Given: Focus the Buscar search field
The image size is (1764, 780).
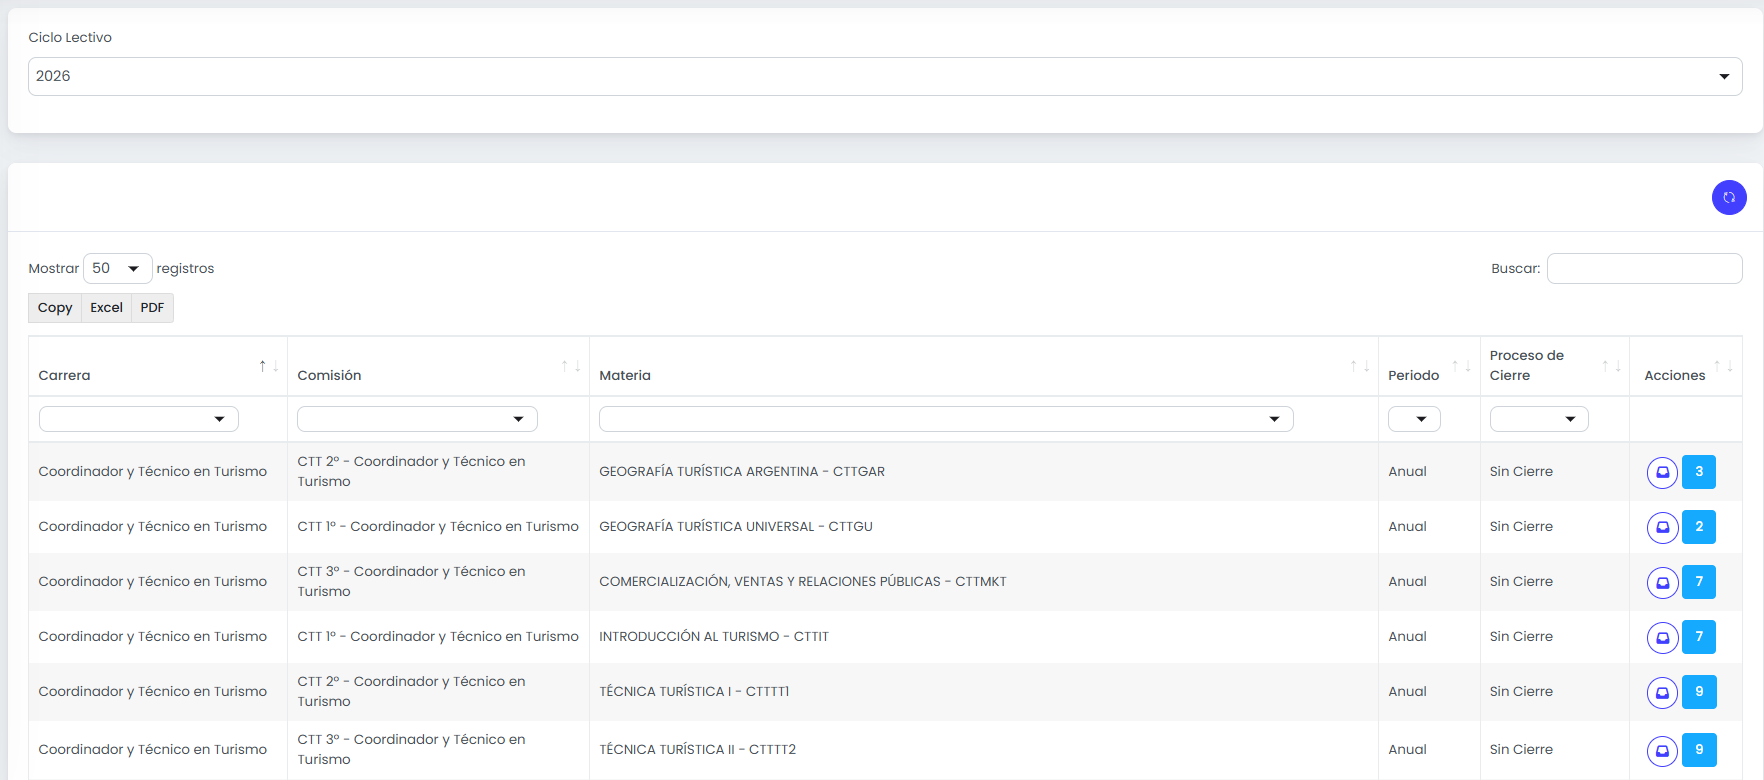Looking at the screenshot, I should [x=1644, y=269].
